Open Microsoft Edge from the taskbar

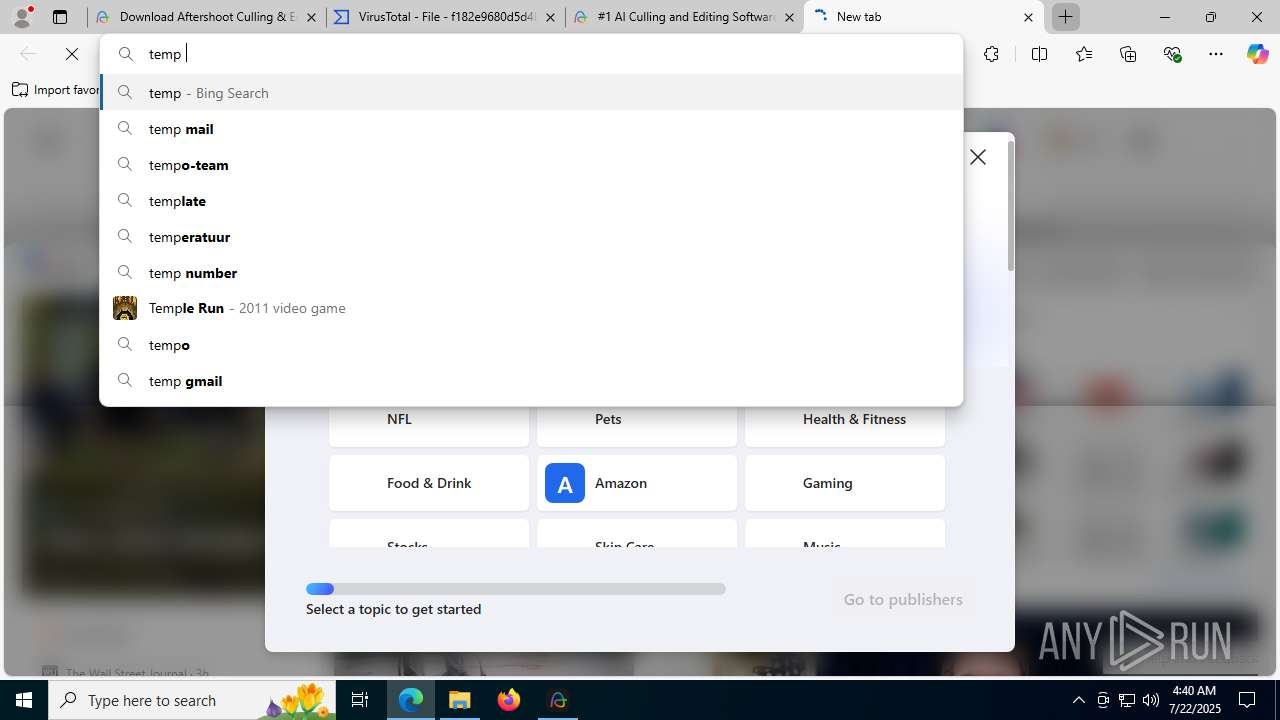click(x=411, y=700)
